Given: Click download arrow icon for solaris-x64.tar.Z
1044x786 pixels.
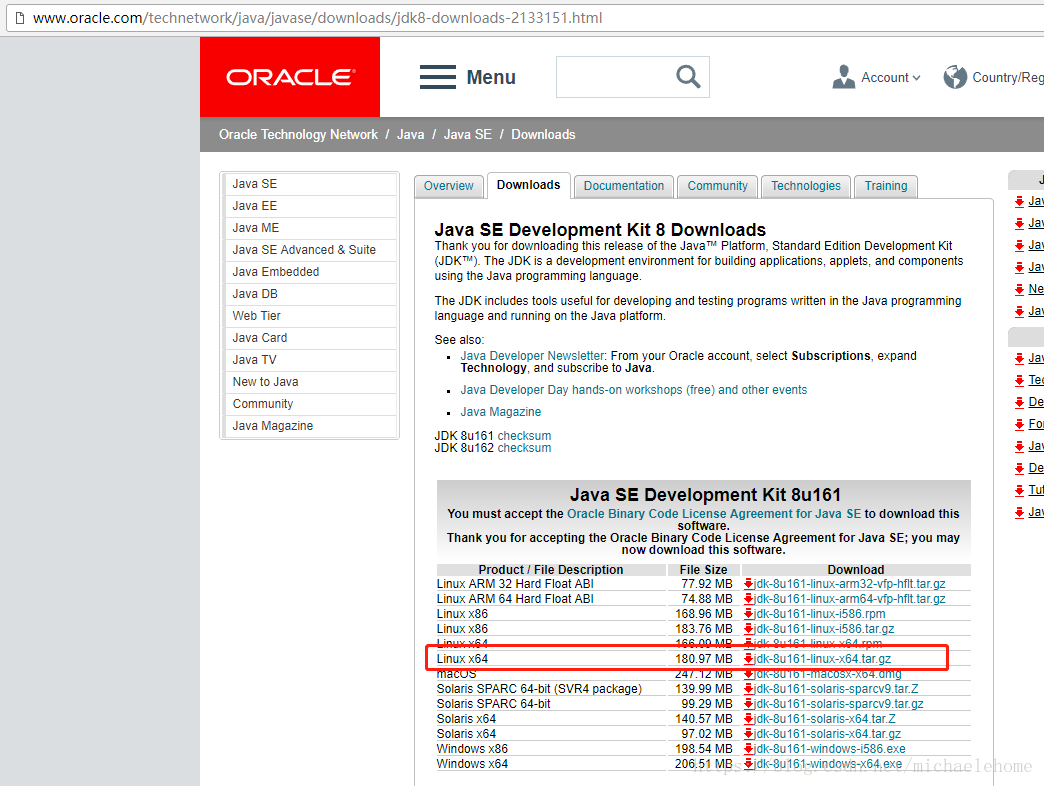Looking at the screenshot, I should tap(748, 719).
